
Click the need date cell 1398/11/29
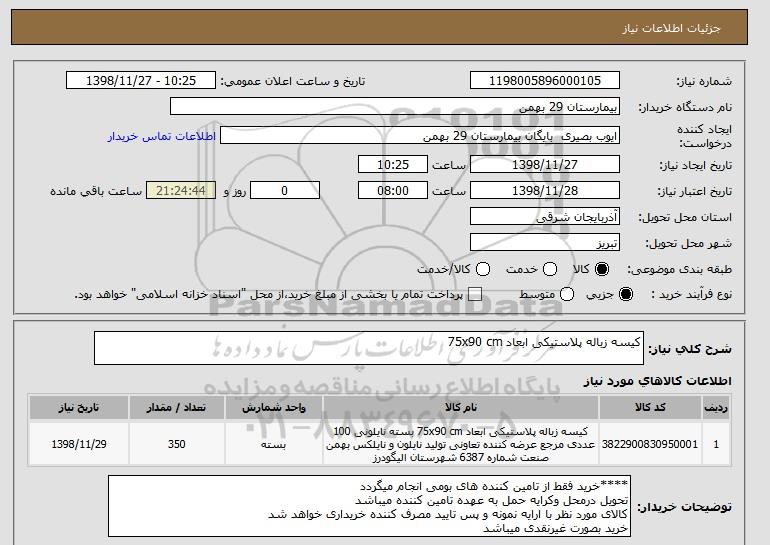click(x=79, y=444)
